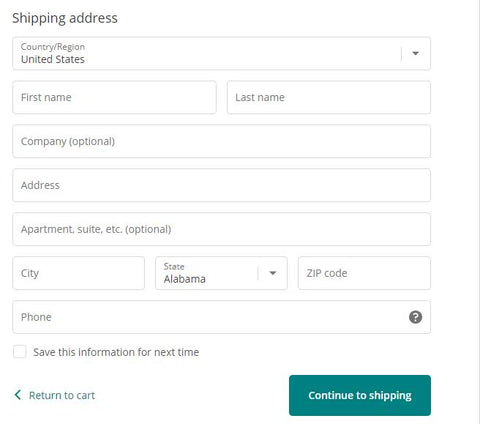
Task: Click the Shipping address heading
Action: point(65,18)
